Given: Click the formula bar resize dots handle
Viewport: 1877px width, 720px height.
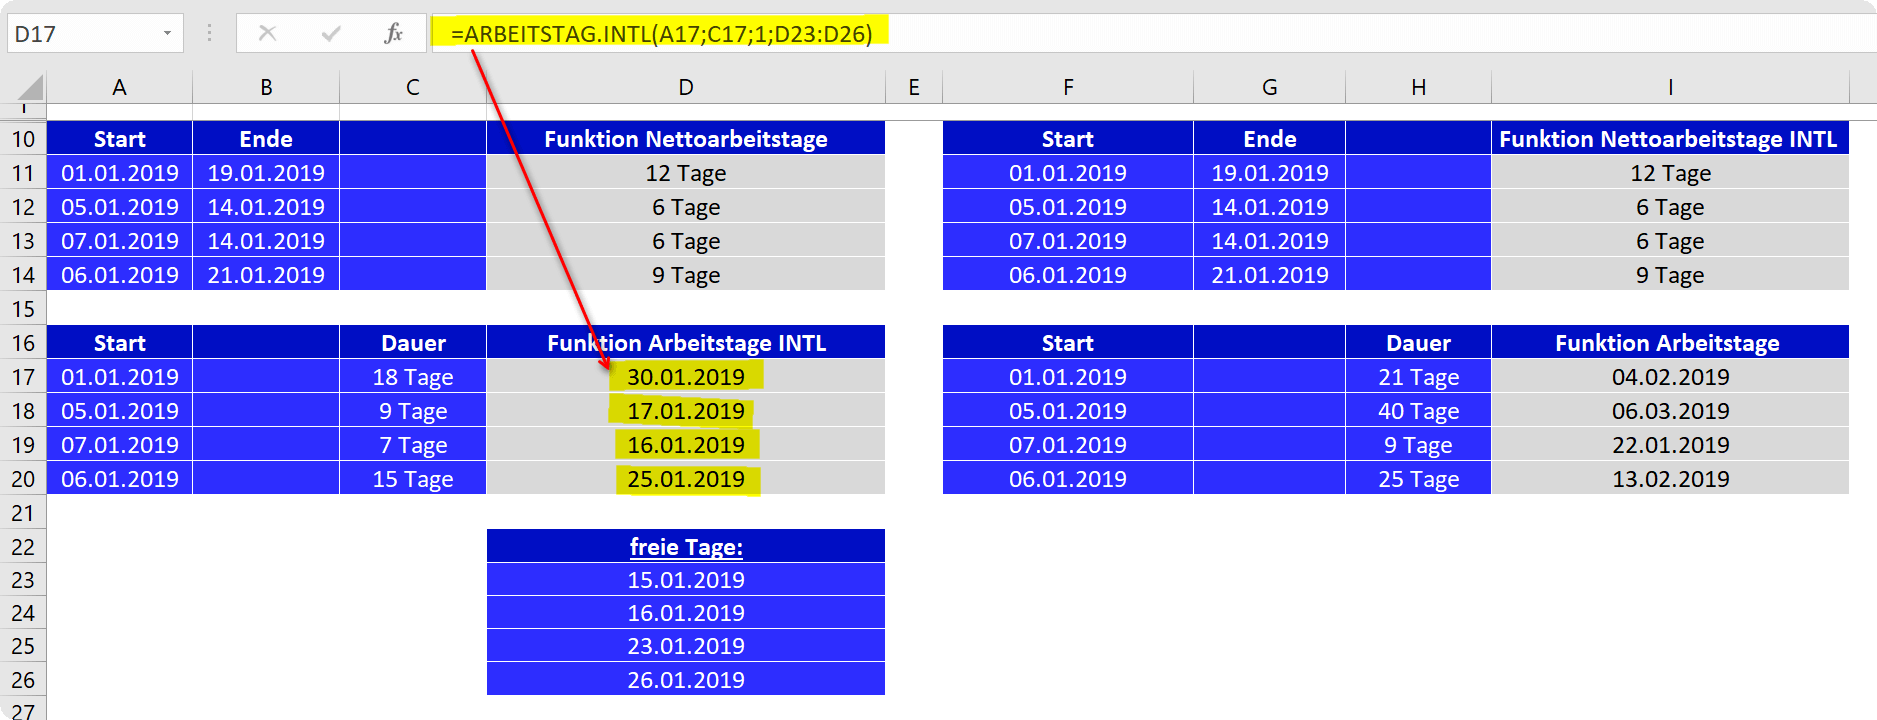Looking at the screenshot, I should coord(209,34).
